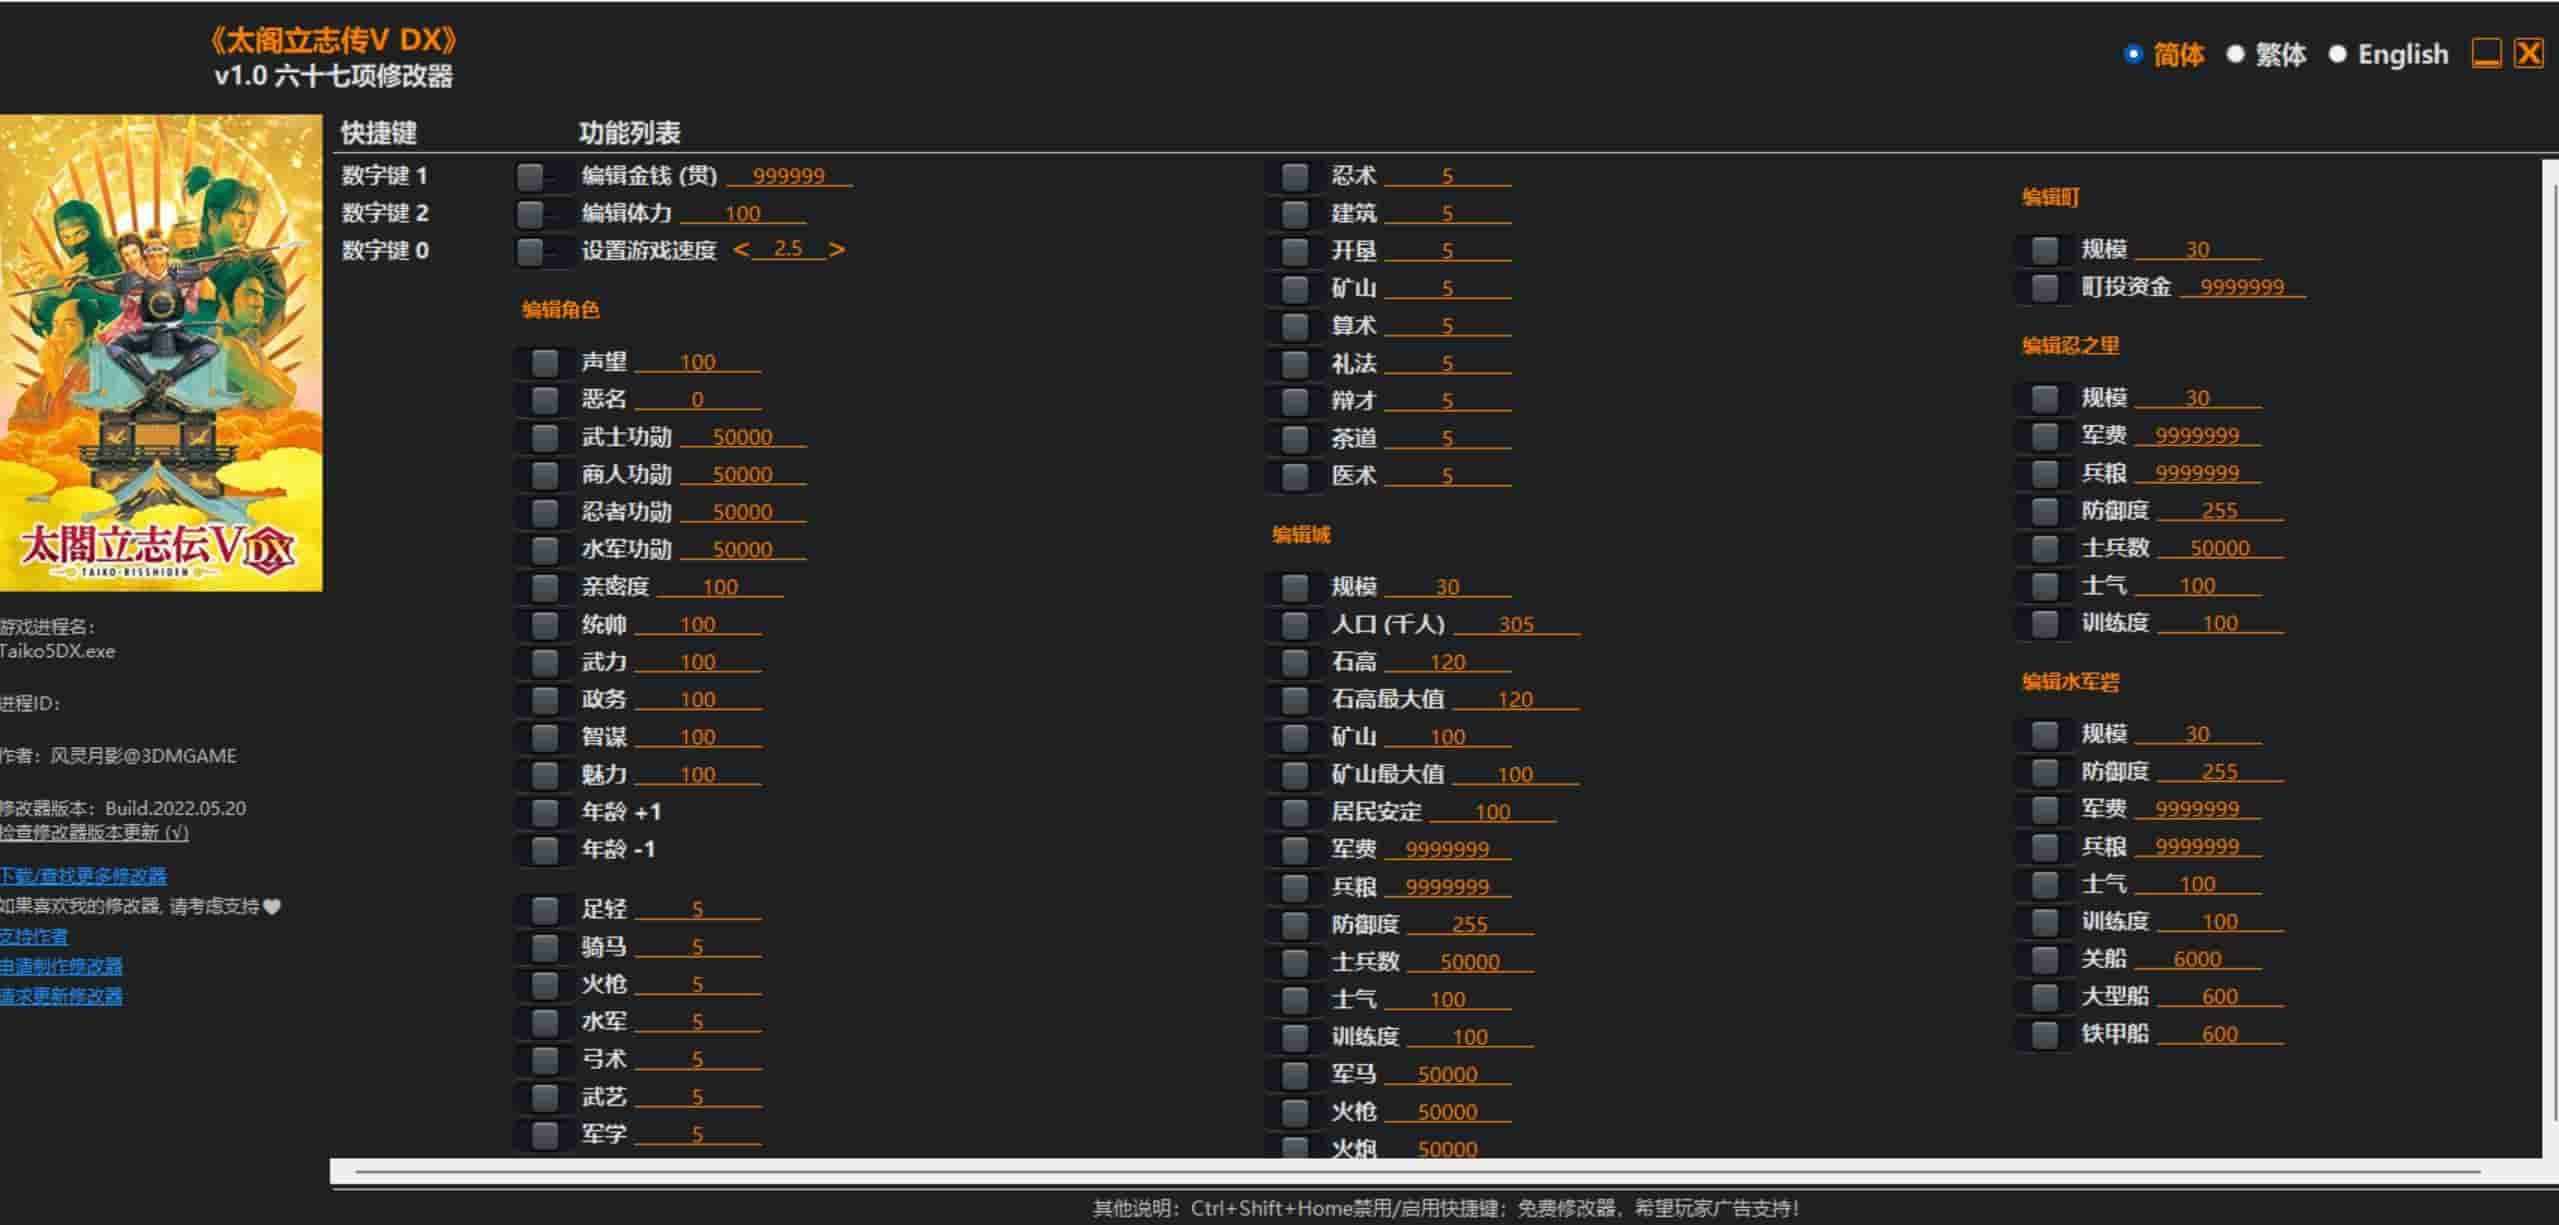2559x1225 pixels.
Task: Toggle the 编辑金钱 (贯) switch
Action: click(541, 177)
